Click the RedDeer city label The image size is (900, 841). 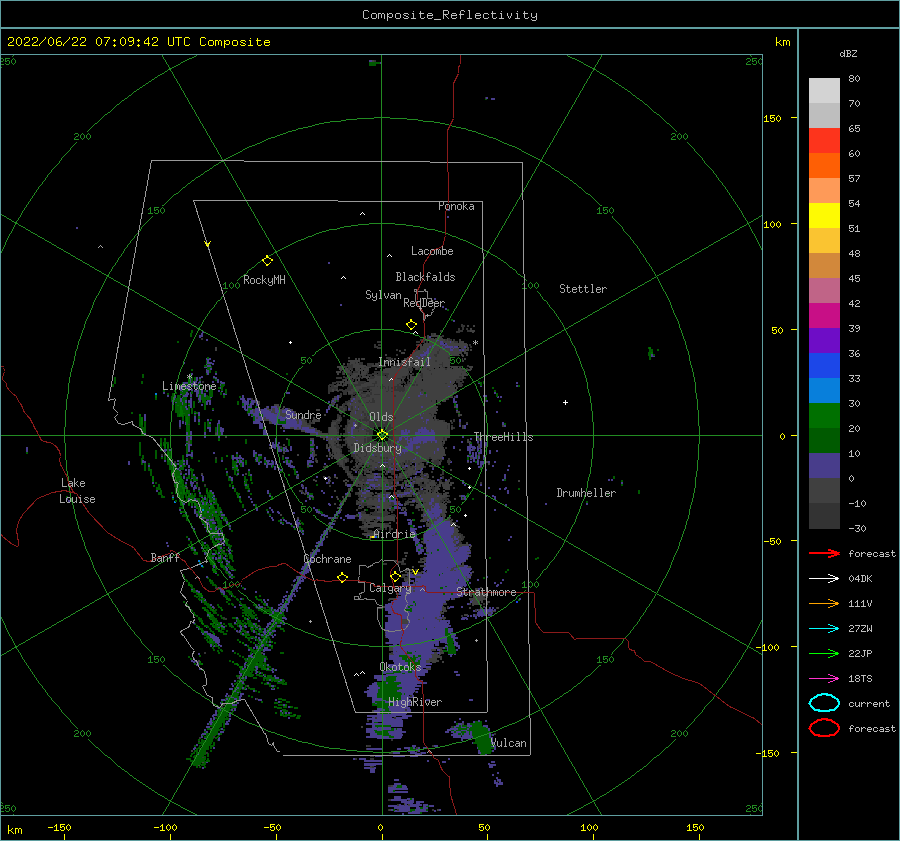coord(424,303)
